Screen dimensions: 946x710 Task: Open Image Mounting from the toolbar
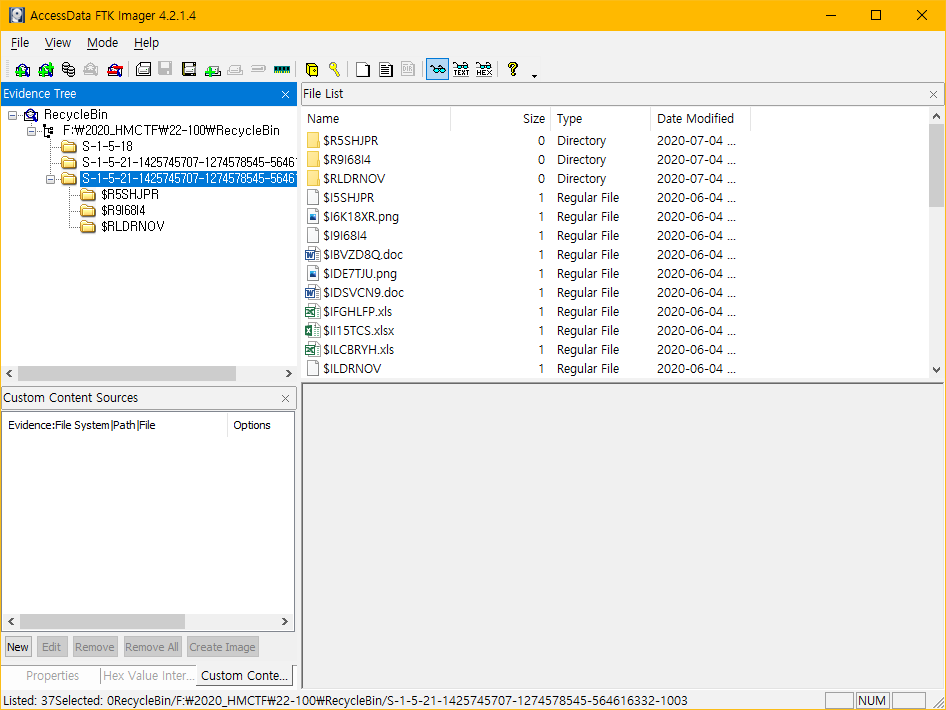pos(68,70)
